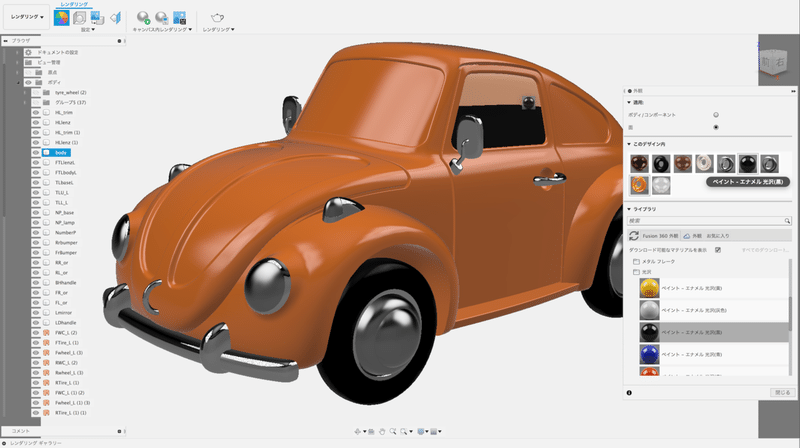The width and height of the screenshot is (800, 448).
Task: Collapse the ボディ tree folder
Action: click(18, 83)
